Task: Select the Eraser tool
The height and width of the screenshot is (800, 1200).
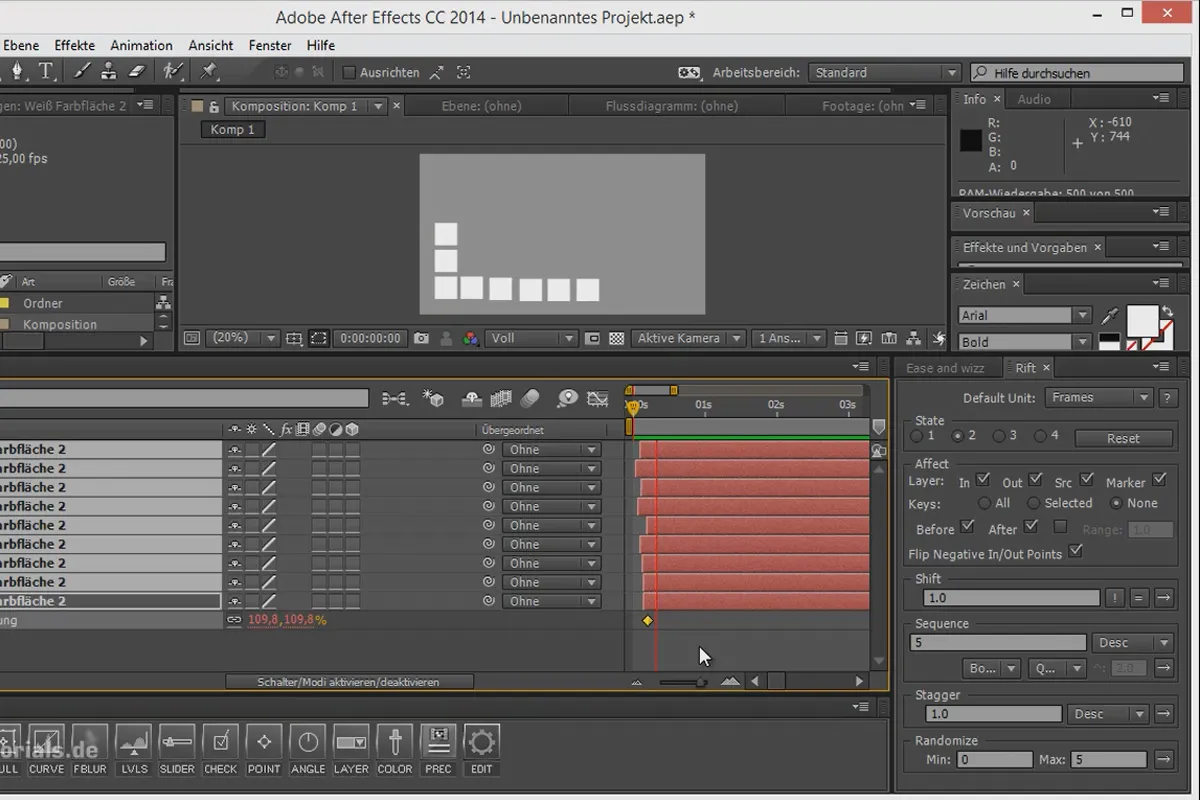Action: coord(137,71)
